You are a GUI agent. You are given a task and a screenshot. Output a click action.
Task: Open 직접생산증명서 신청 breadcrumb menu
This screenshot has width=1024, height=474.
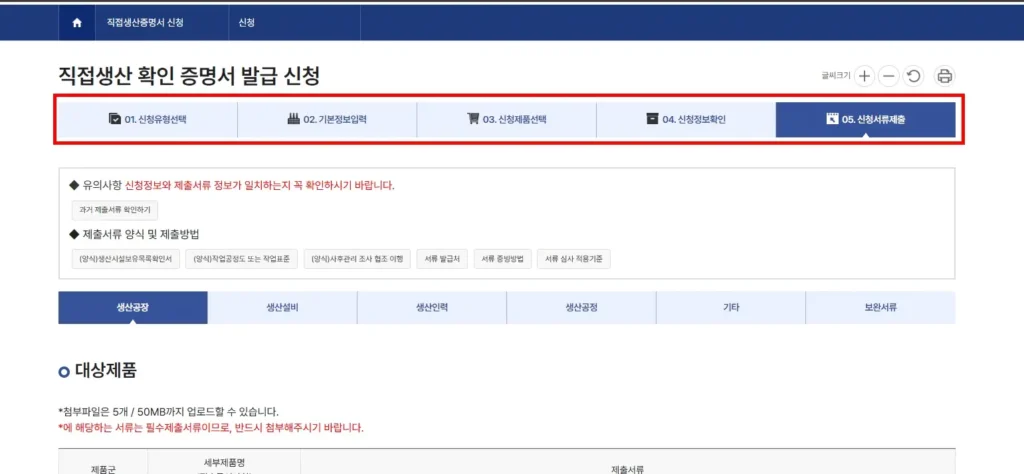pos(145,22)
